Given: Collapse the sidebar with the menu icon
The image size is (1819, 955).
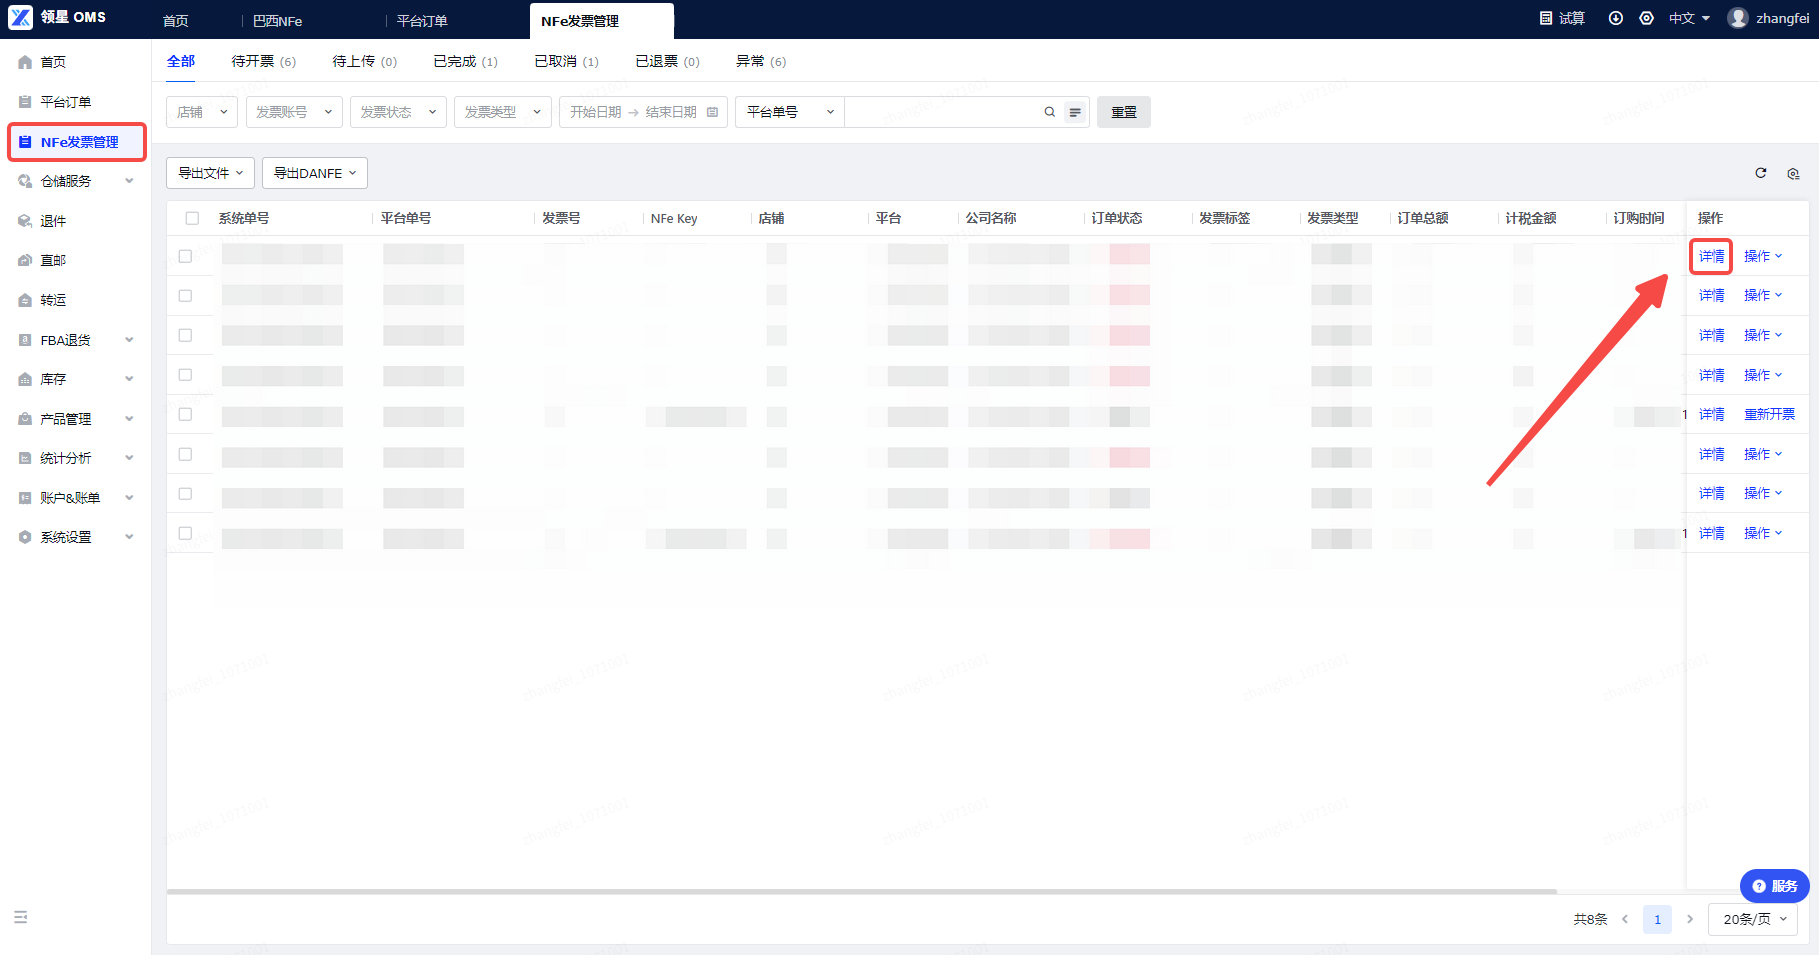Looking at the screenshot, I should [x=20, y=917].
